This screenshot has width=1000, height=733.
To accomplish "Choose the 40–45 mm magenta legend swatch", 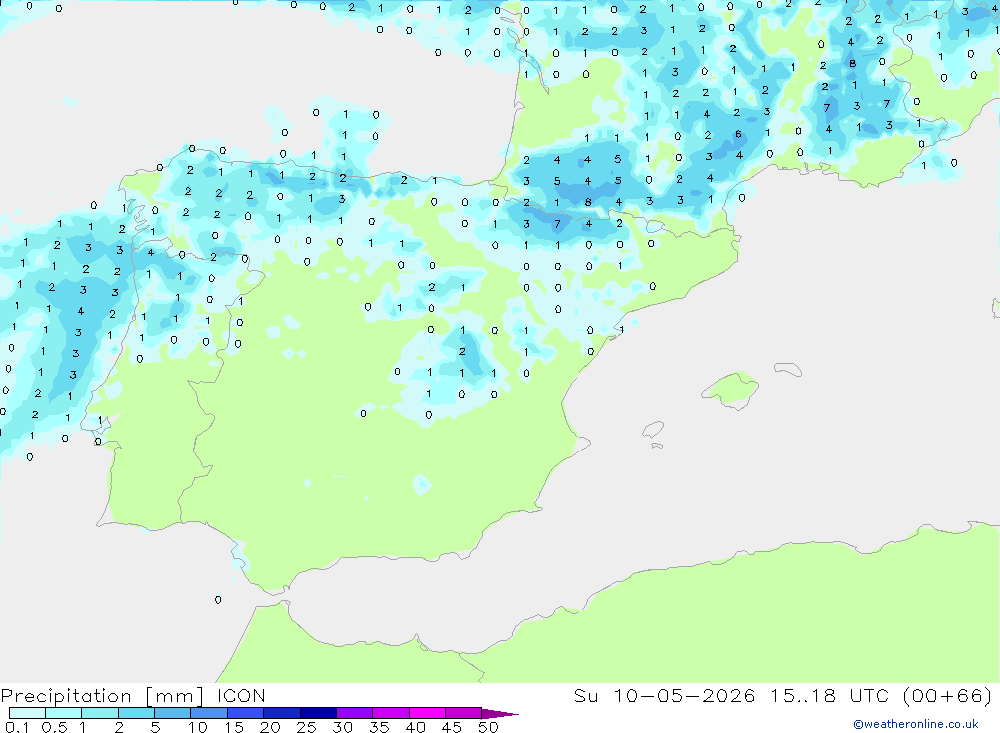I will point(427,713).
